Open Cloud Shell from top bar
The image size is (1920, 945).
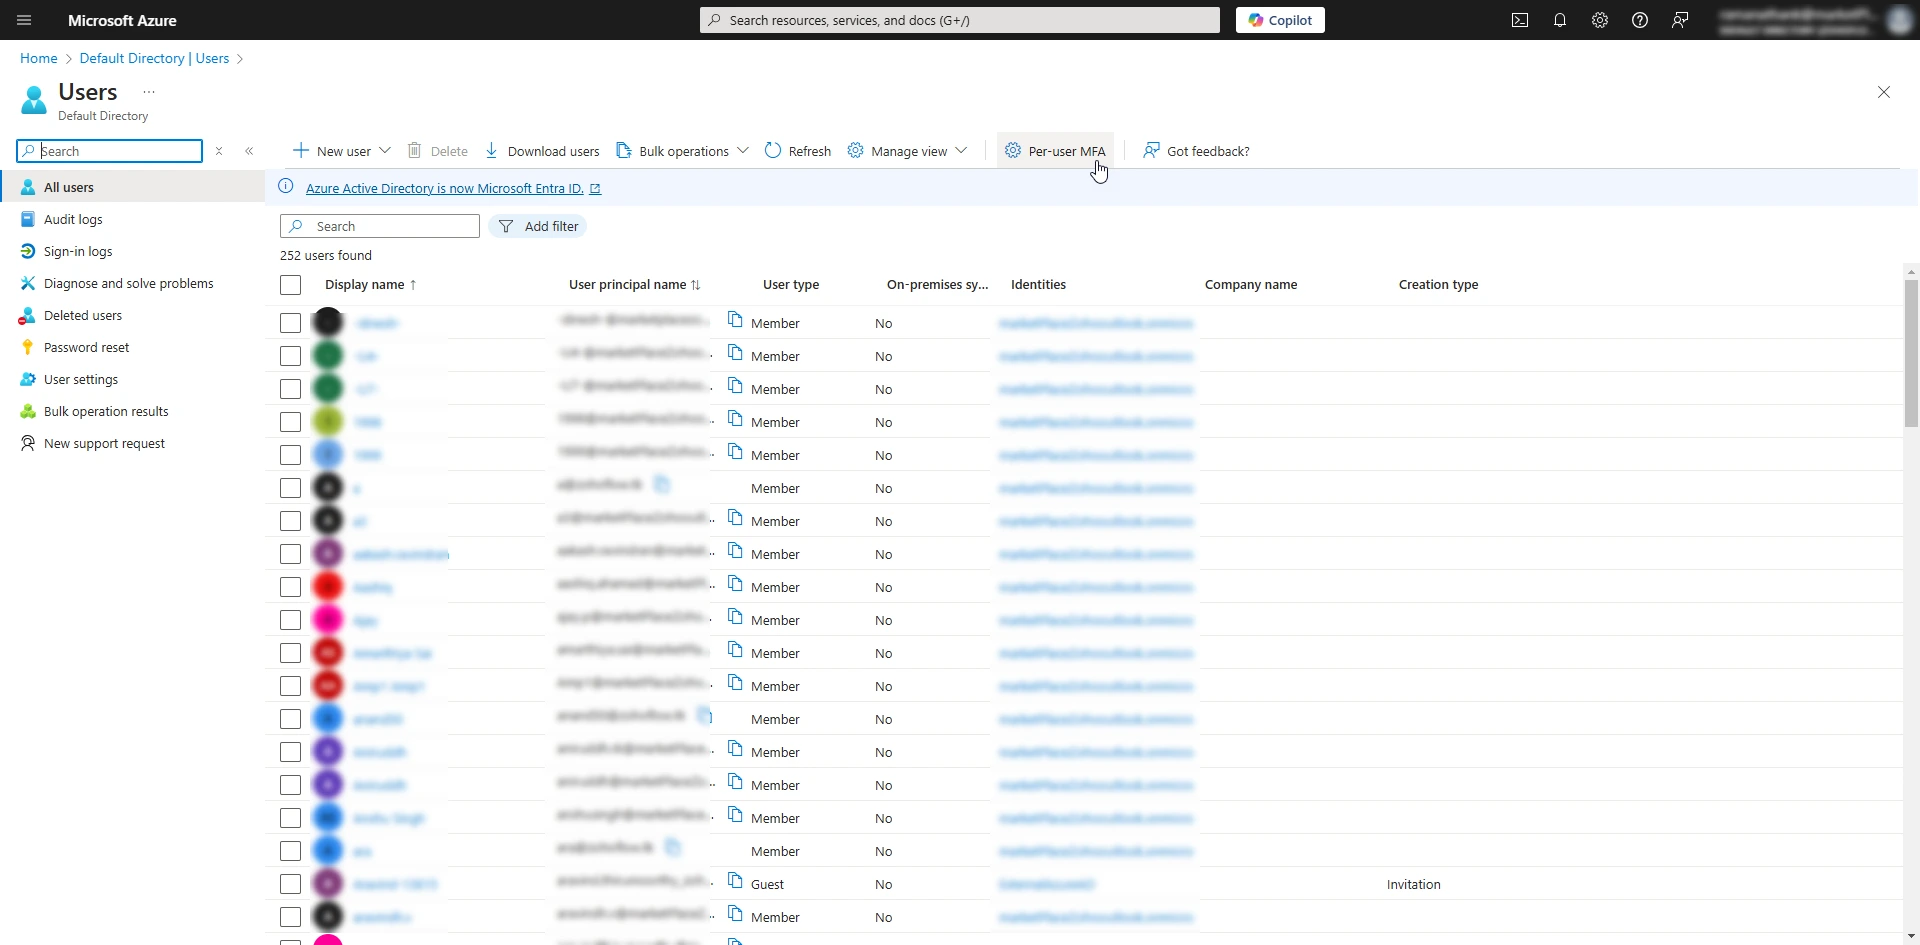tap(1519, 20)
